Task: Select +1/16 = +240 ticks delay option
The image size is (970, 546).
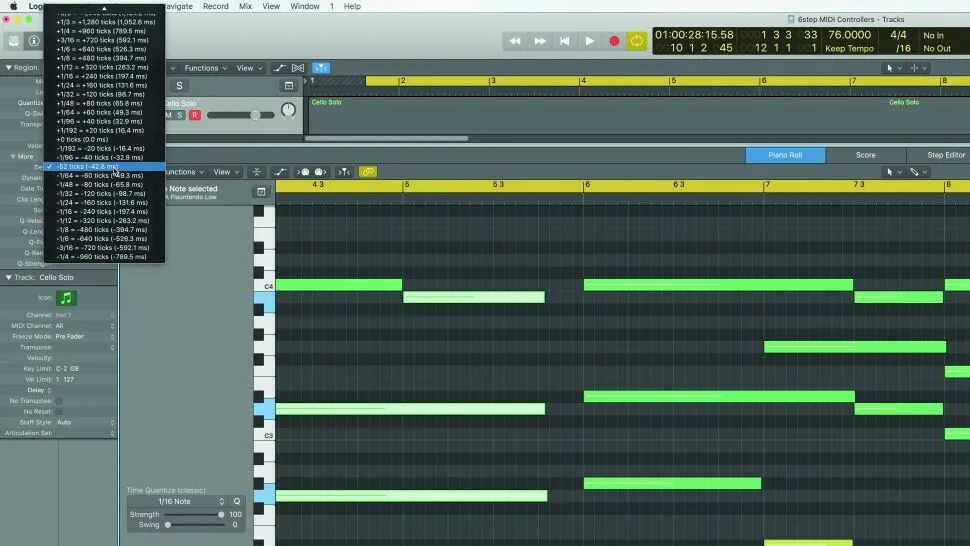Action: [104, 76]
